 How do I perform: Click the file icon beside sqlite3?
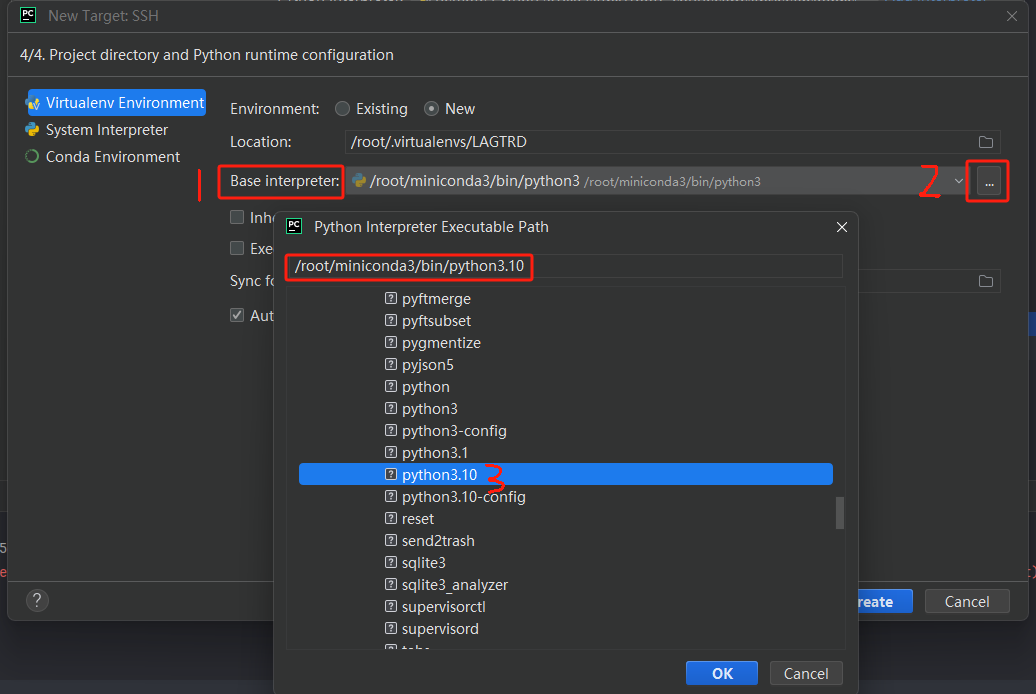(x=391, y=562)
